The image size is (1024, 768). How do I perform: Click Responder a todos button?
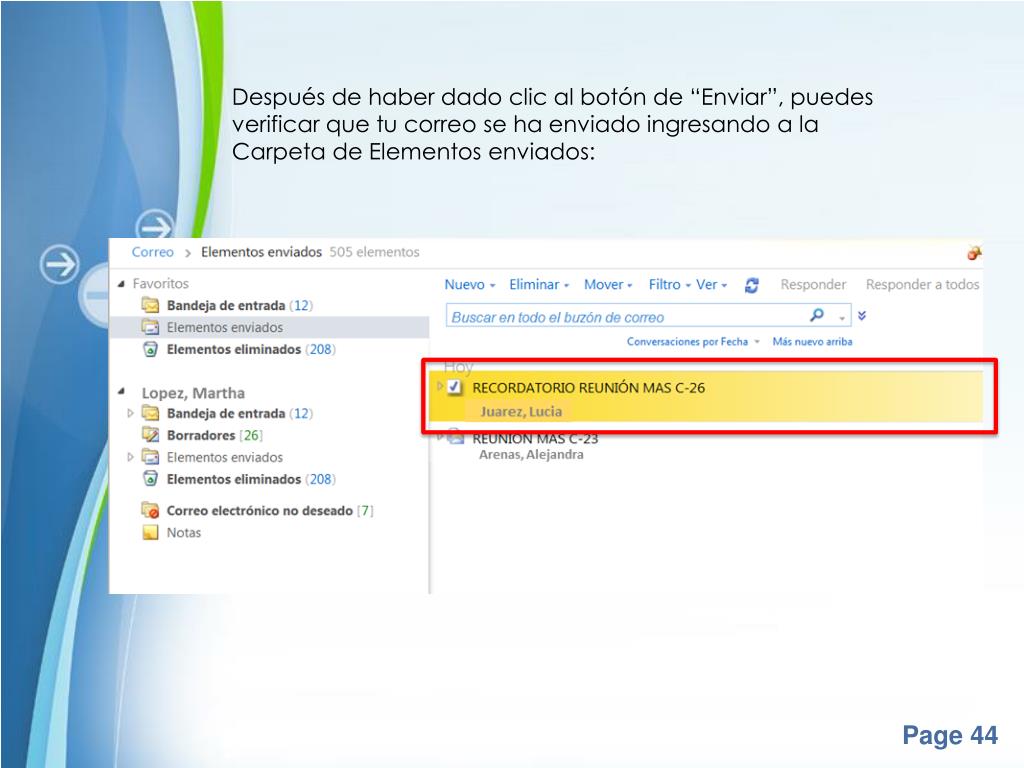(922, 285)
